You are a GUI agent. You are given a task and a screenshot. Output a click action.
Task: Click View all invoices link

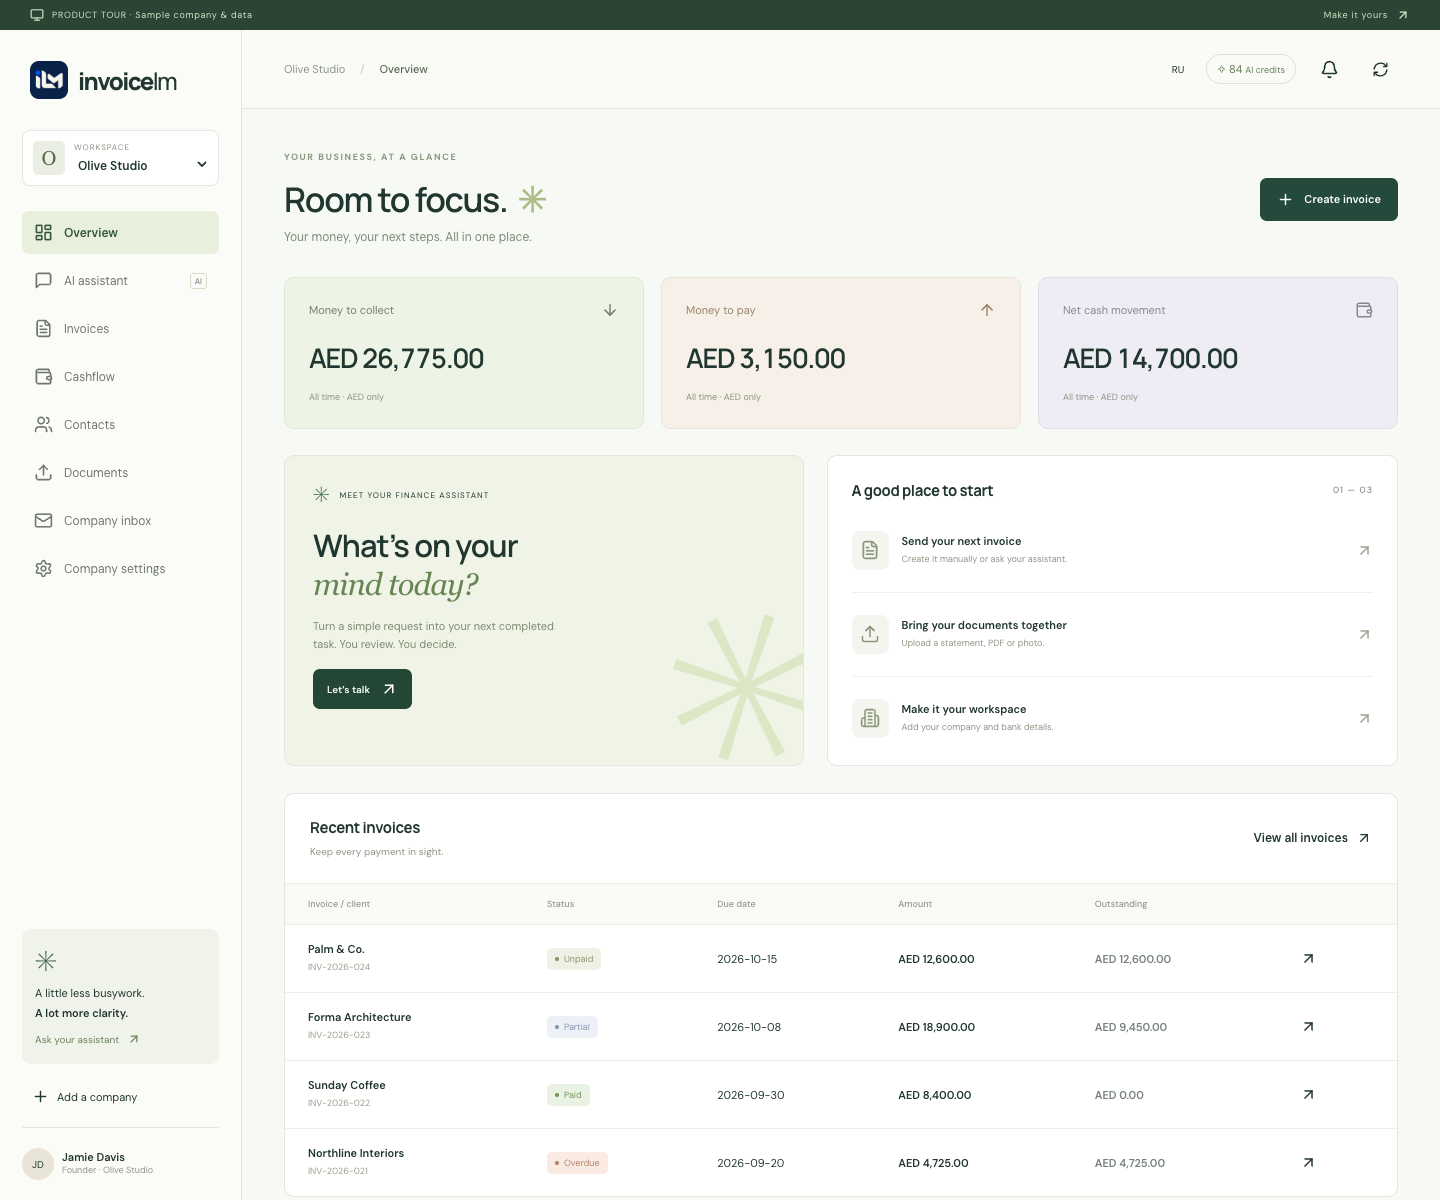coord(1311,838)
